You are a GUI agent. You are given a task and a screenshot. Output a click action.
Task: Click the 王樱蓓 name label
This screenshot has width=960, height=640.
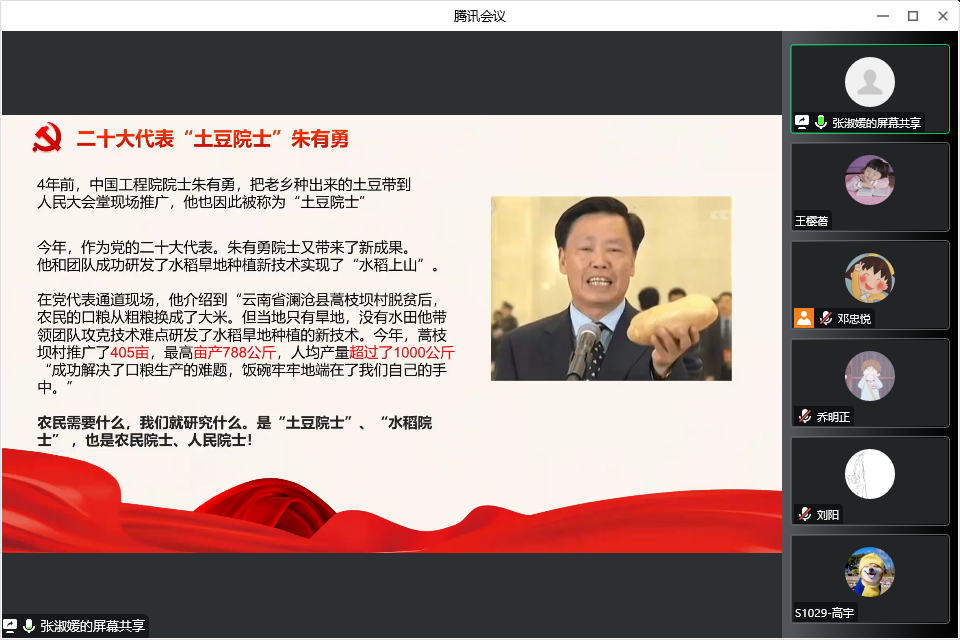pos(811,221)
